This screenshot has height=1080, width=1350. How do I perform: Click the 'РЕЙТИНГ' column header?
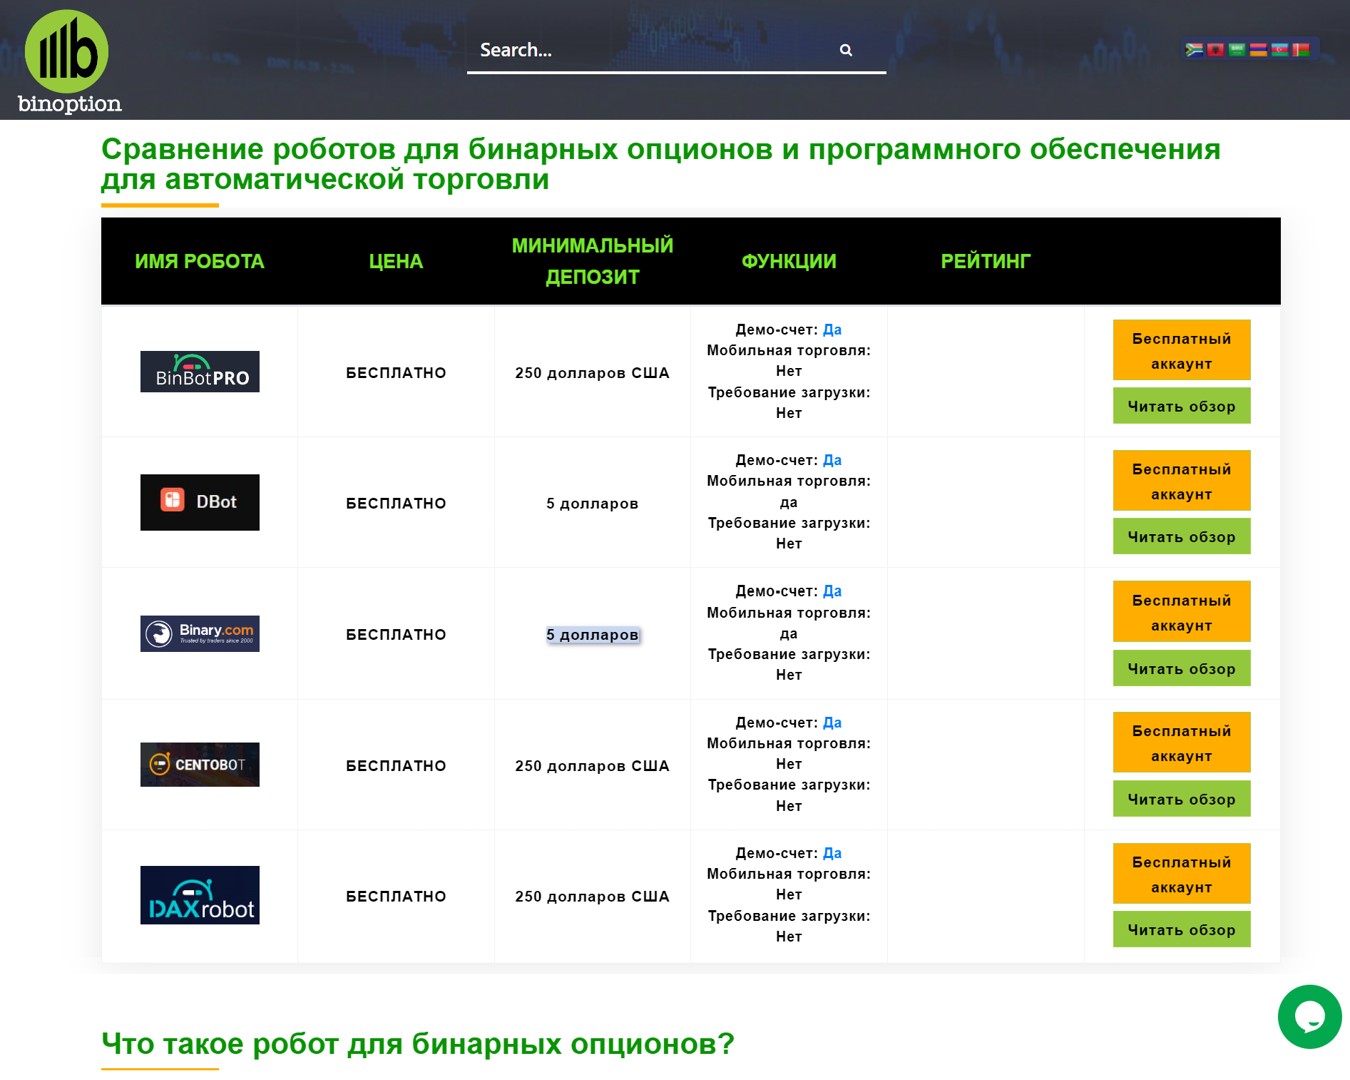[985, 261]
